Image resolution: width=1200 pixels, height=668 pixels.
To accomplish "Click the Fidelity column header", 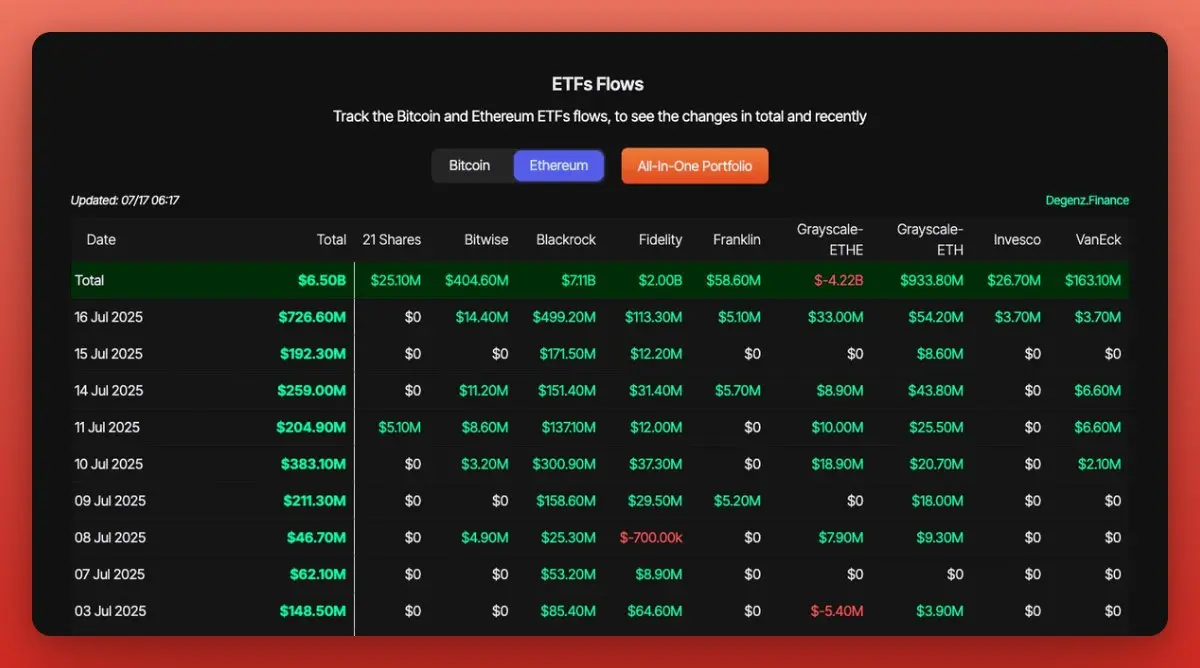I will 661,240.
